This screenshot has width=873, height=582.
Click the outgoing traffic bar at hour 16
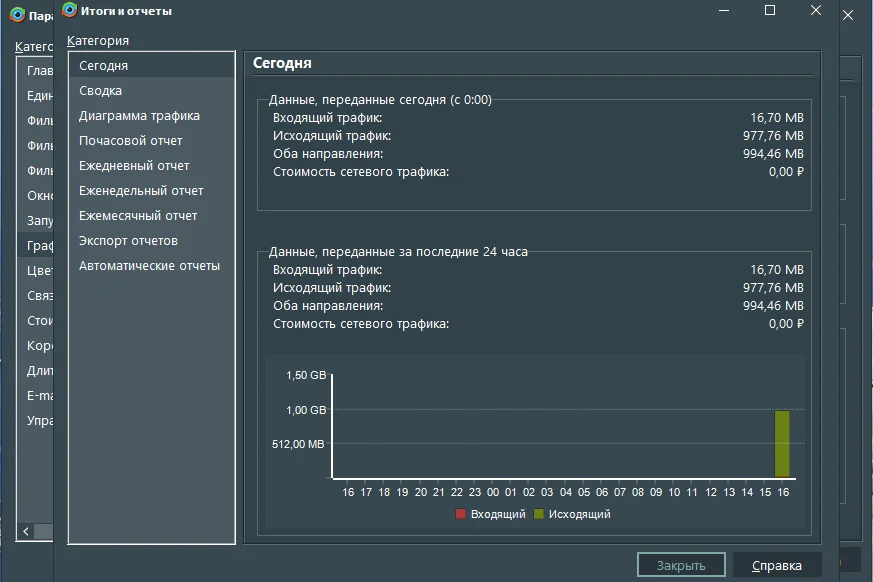click(782, 443)
